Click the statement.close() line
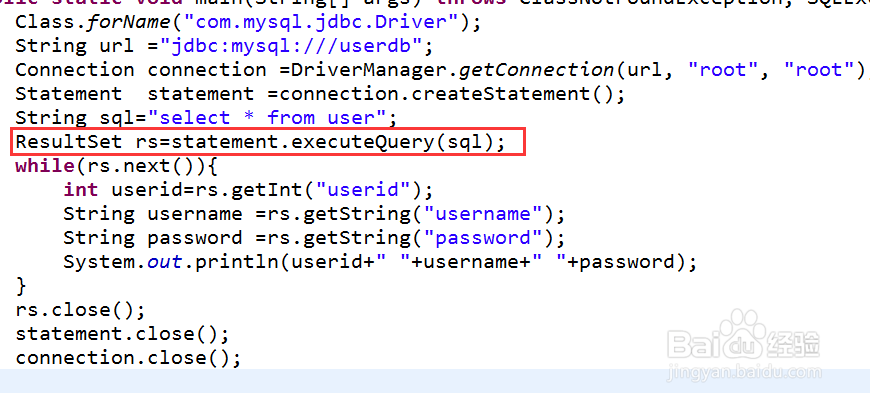The width and height of the screenshot is (870, 402). pos(122,334)
